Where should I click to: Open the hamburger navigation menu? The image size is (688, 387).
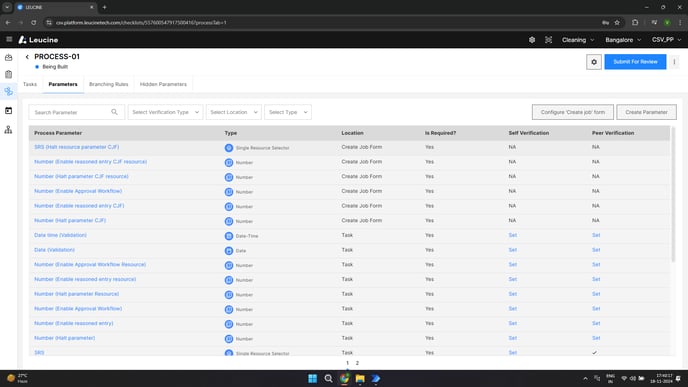tap(9, 39)
